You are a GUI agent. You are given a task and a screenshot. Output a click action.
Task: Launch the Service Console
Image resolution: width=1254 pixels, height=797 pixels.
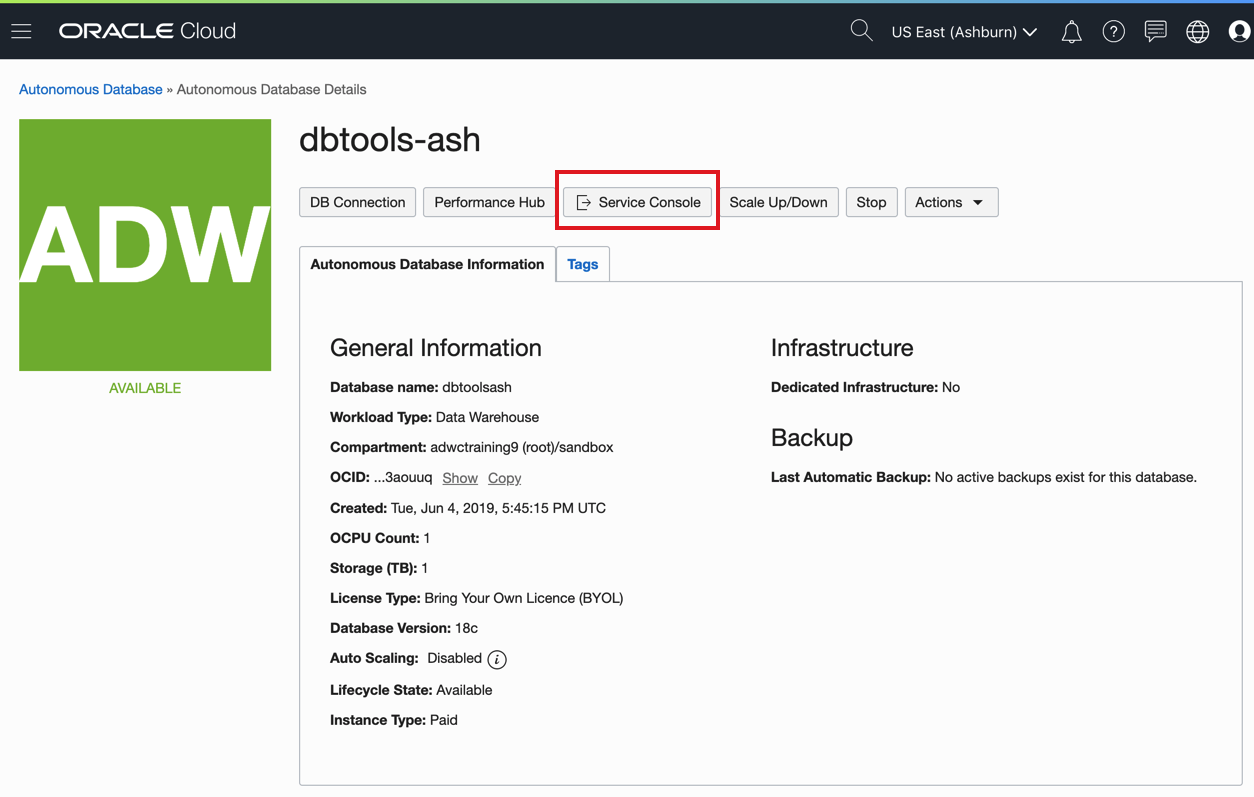[x=638, y=202]
